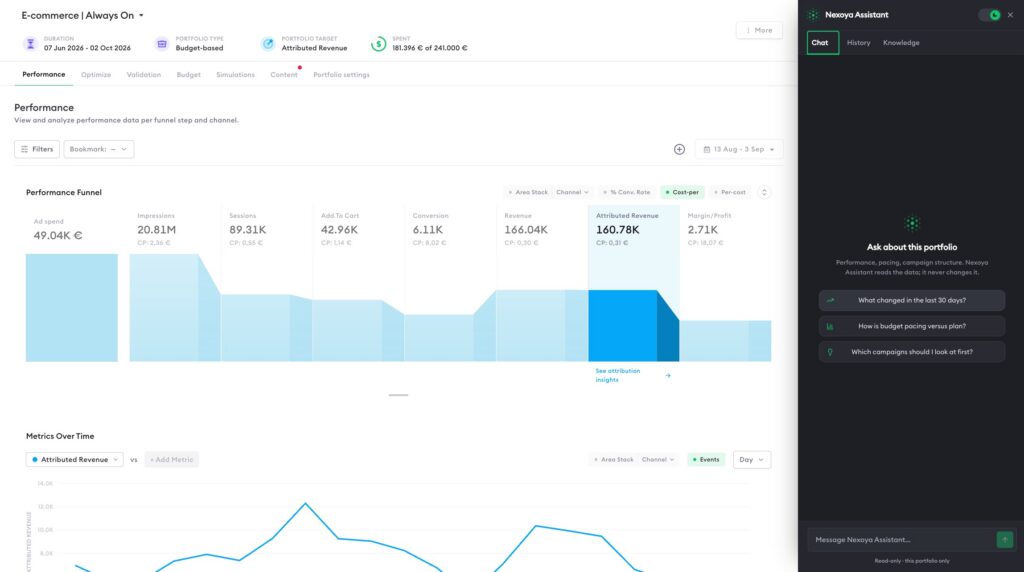Open the 13 Aug - 3 Sep date range picker
Screen dimensions: 1024x572
click(739, 149)
